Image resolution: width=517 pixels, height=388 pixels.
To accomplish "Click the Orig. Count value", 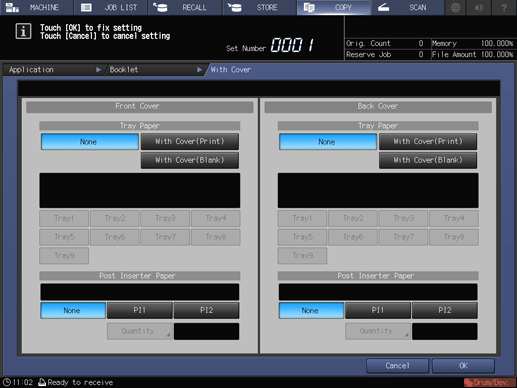I will [x=421, y=43].
